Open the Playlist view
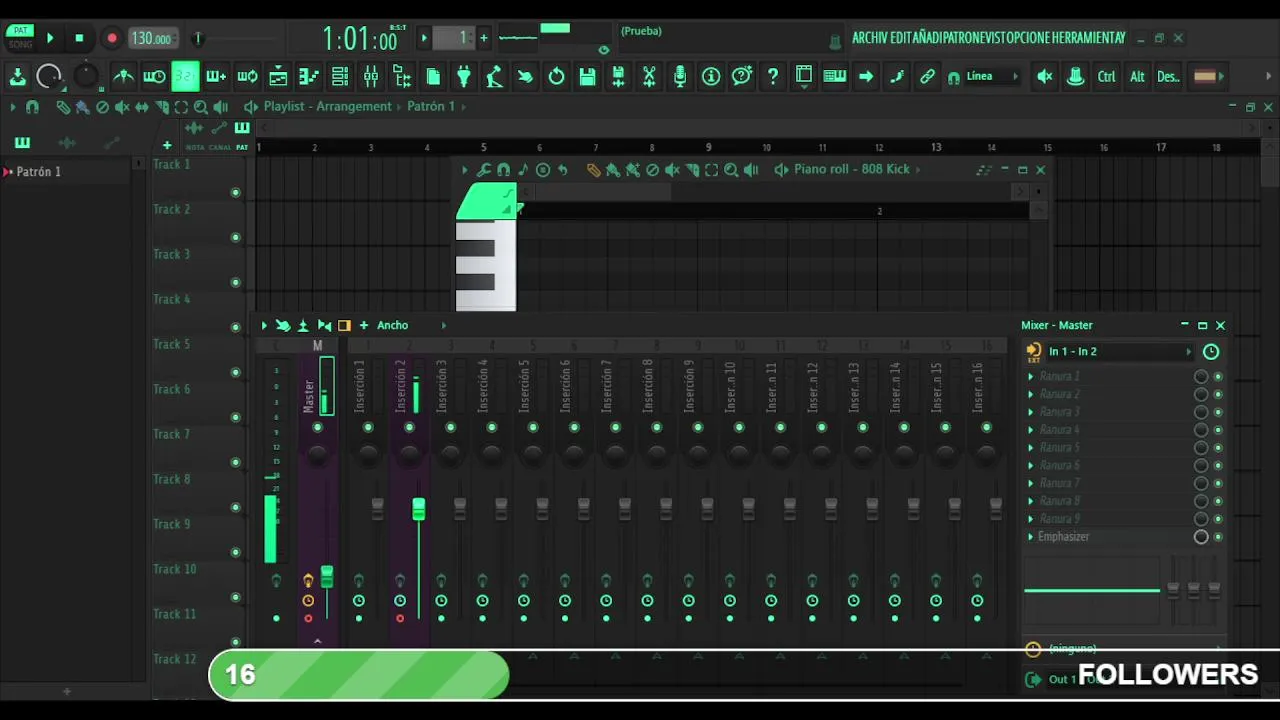1280x720 pixels. (279, 76)
